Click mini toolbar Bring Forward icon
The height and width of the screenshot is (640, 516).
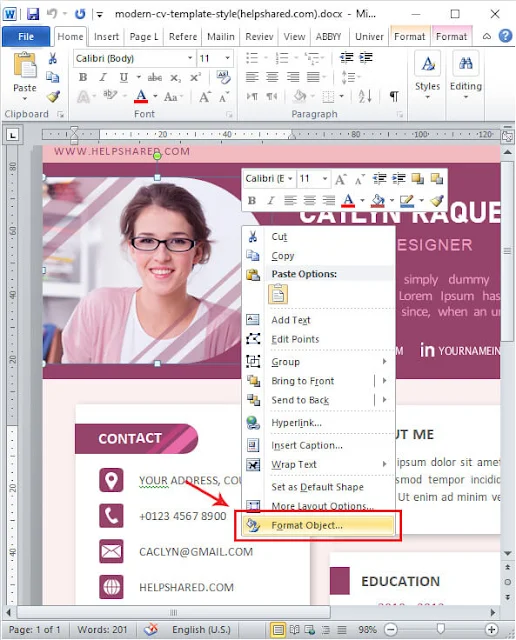click(417, 178)
